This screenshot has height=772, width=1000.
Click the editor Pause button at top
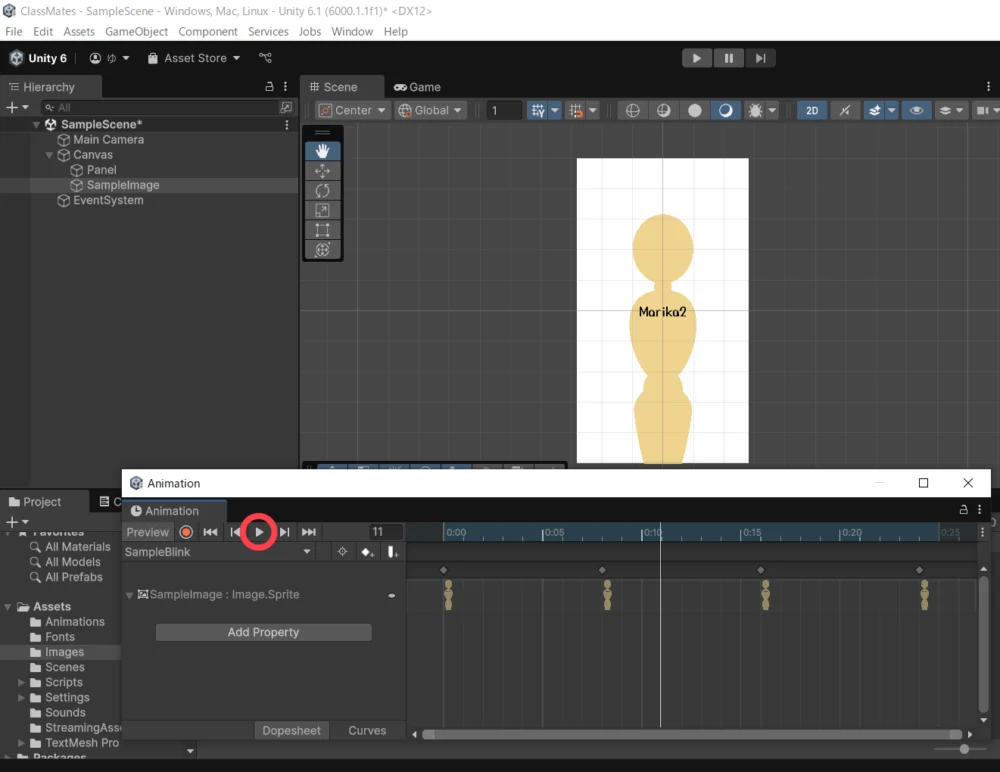[x=729, y=58]
